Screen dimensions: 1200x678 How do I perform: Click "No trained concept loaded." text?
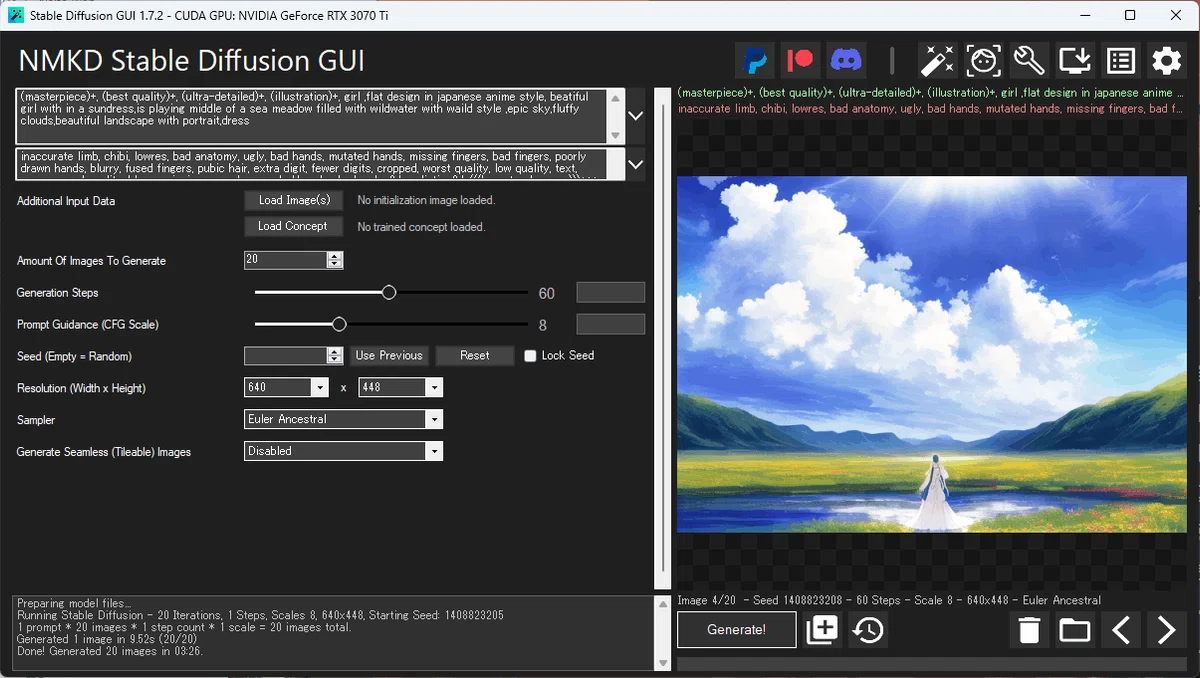click(421, 227)
